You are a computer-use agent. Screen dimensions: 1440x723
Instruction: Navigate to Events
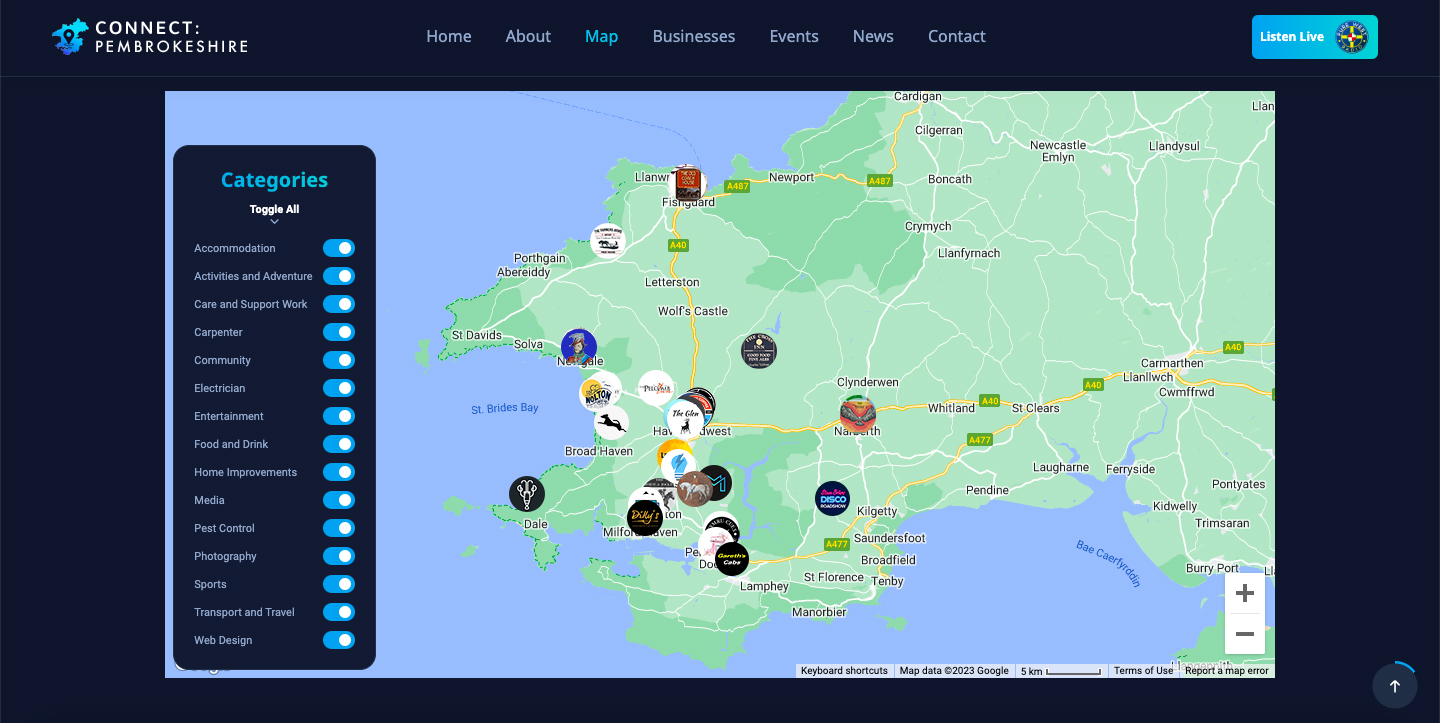[x=794, y=36]
